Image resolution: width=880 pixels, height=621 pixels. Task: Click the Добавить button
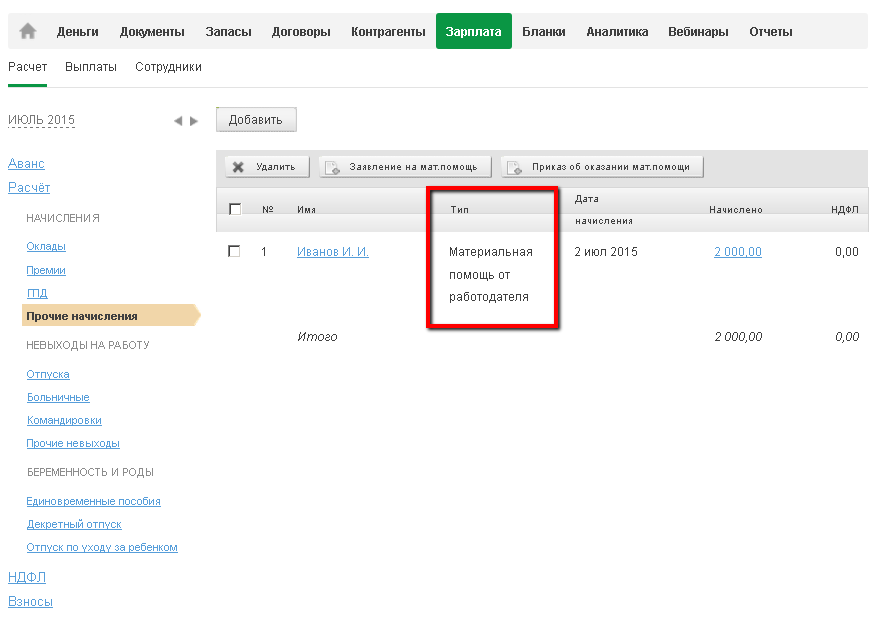(256, 119)
